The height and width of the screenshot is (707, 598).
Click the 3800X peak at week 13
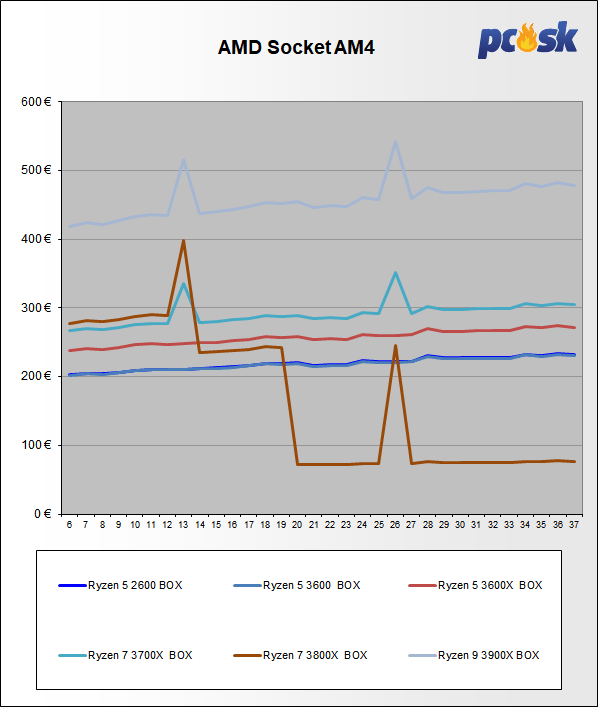pos(183,241)
